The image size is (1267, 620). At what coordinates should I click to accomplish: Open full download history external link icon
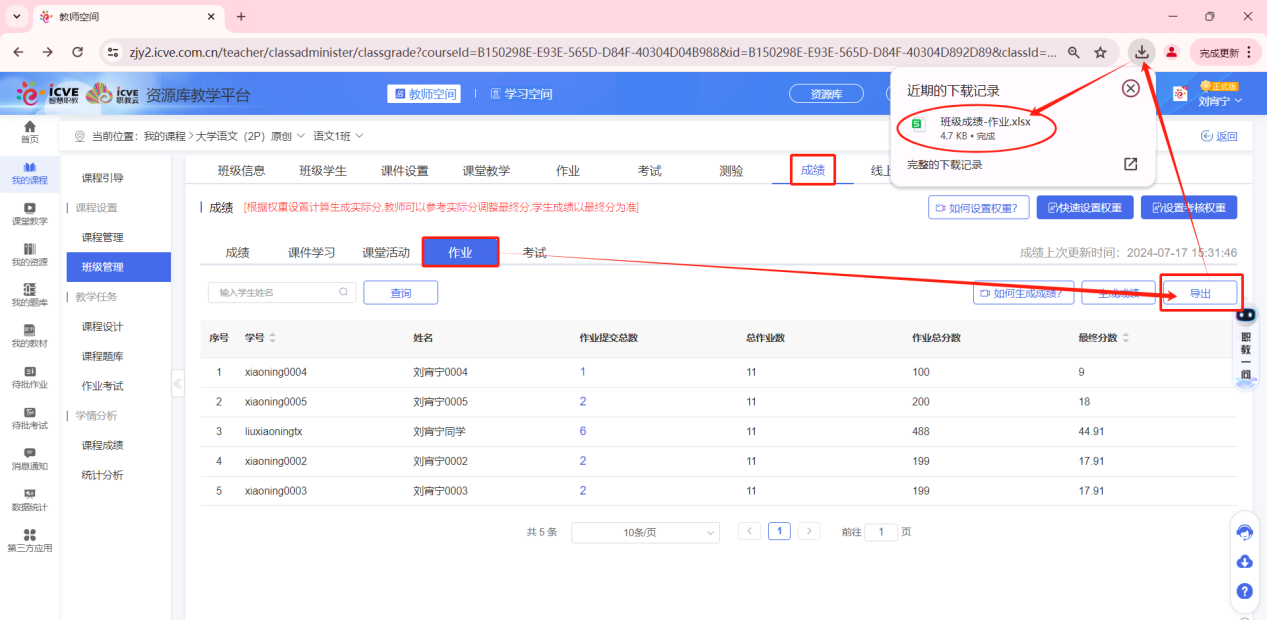click(1130, 164)
